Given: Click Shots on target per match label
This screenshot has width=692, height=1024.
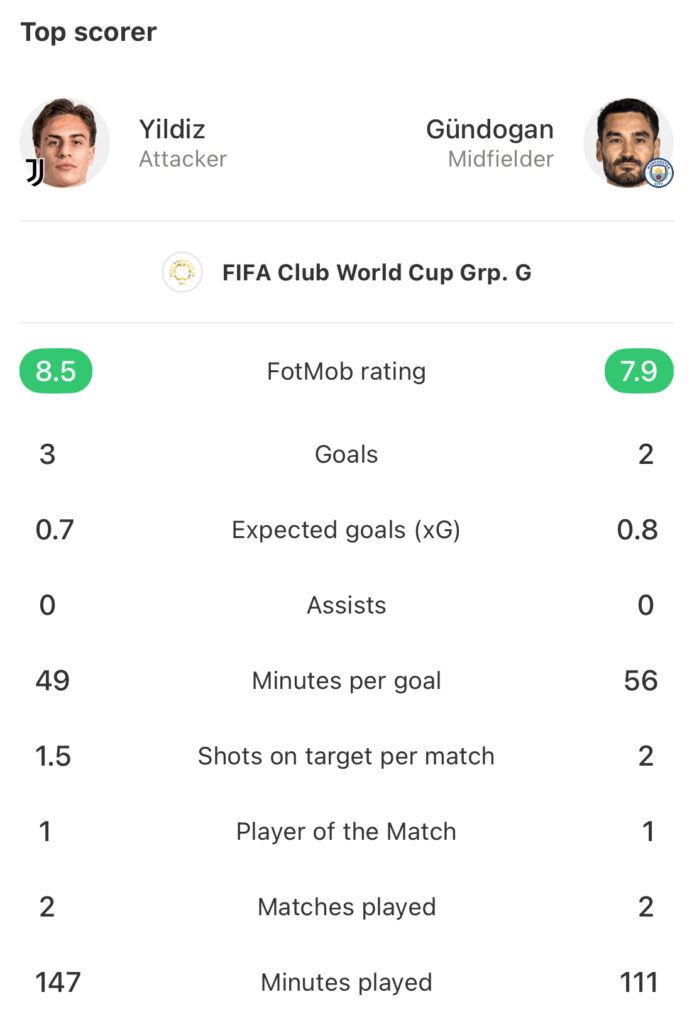Looking at the screenshot, I should 346,756.
